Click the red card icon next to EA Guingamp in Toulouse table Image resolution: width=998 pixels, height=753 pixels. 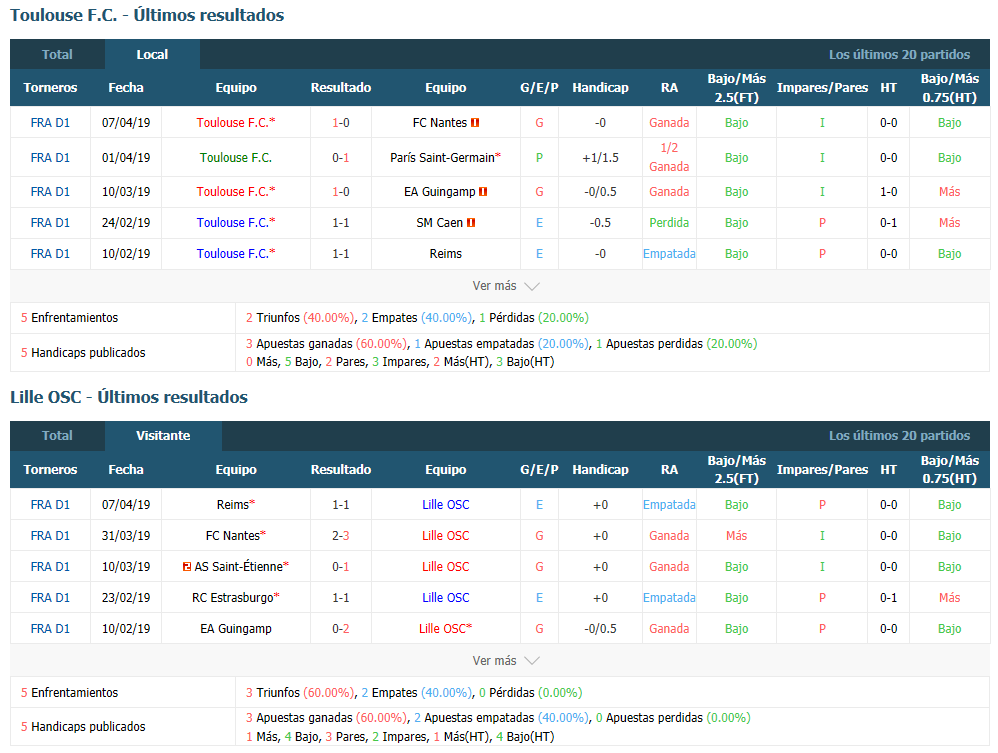pos(483,192)
